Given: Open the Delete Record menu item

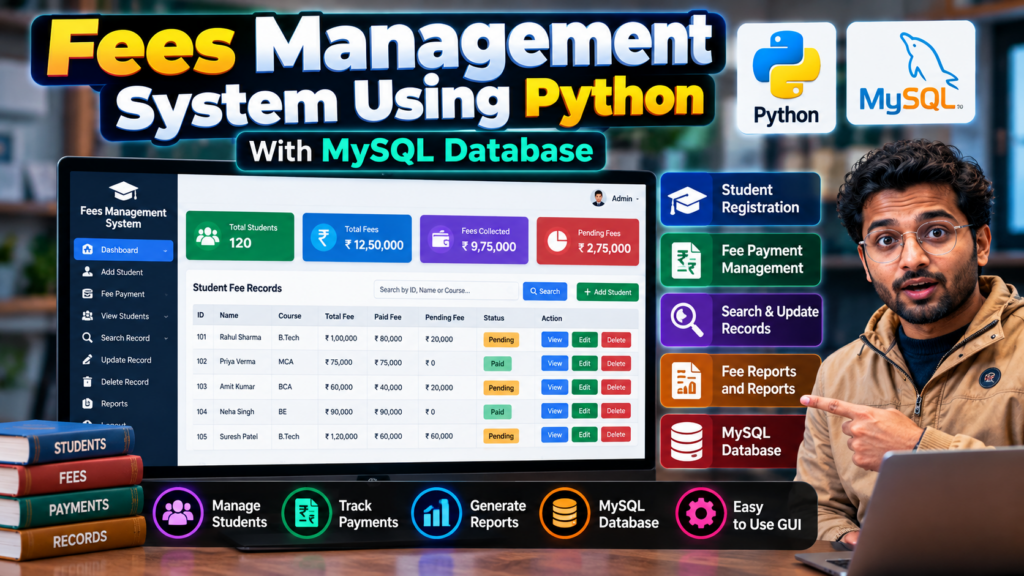Looking at the screenshot, I should [x=123, y=381].
